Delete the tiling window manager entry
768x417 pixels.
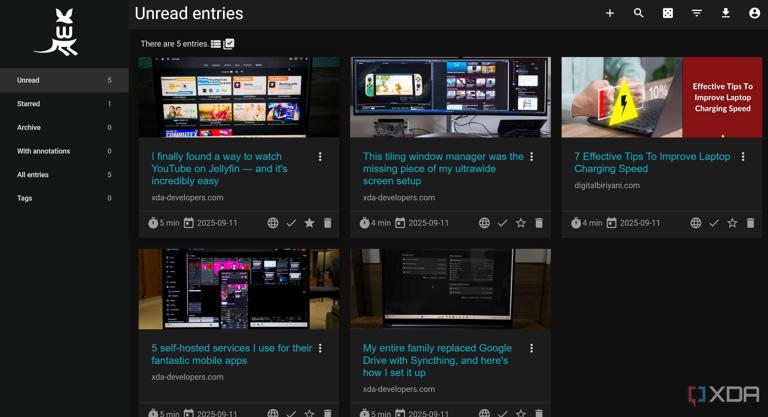(539, 223)
